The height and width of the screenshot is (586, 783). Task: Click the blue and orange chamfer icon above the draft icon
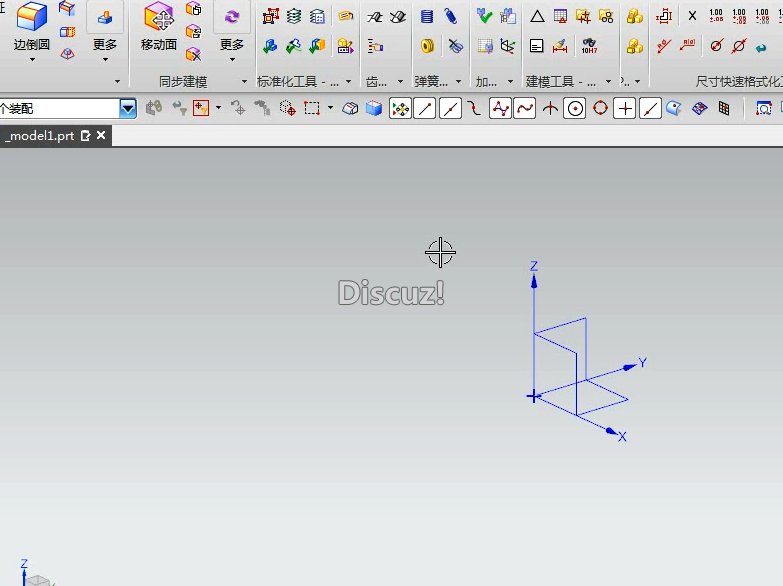pos(67,8)
